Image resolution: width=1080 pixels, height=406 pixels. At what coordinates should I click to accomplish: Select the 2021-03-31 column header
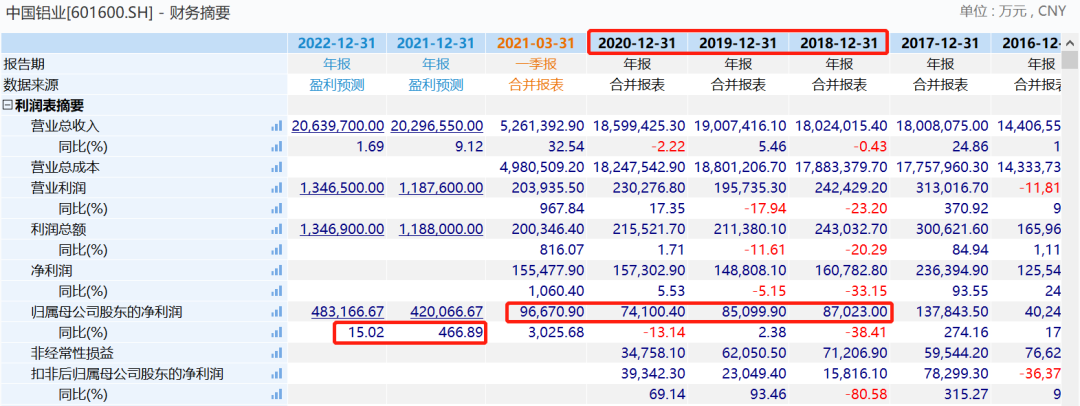pyautogui.click(x=536, y=43)
